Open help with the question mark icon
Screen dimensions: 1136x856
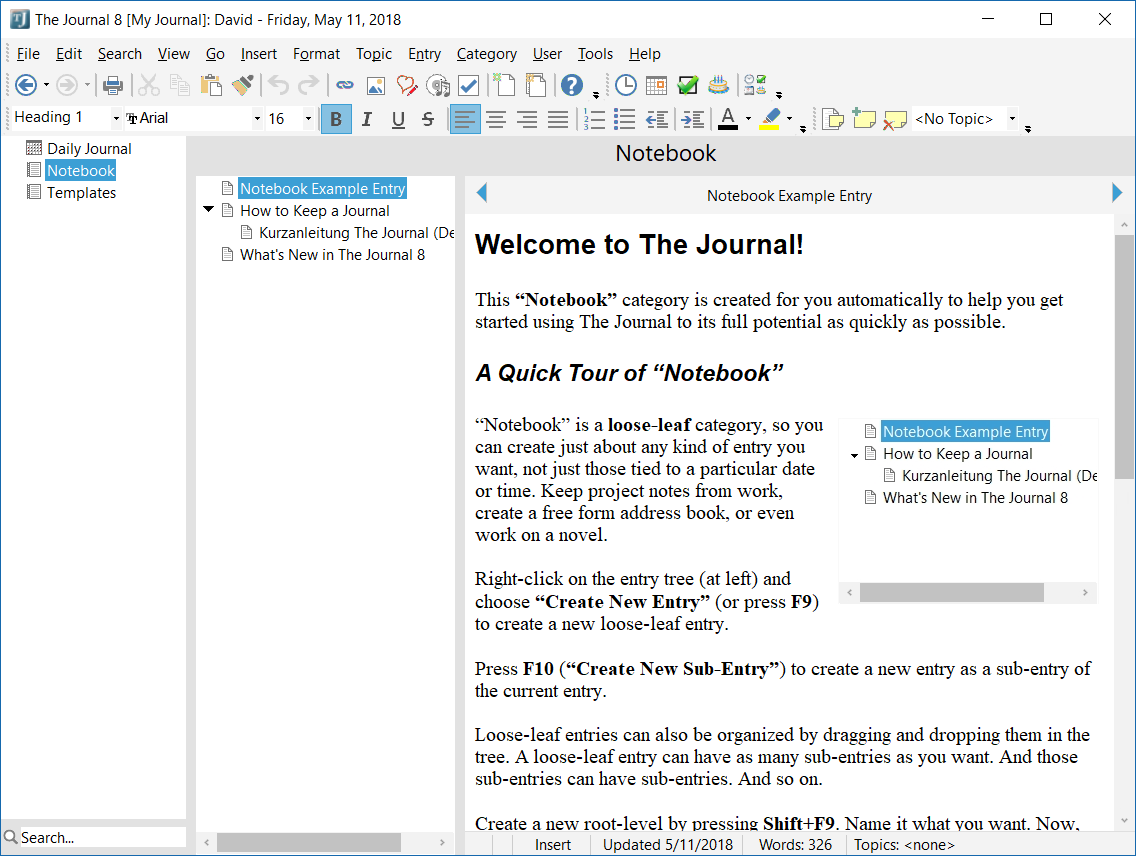pos(572,85)
